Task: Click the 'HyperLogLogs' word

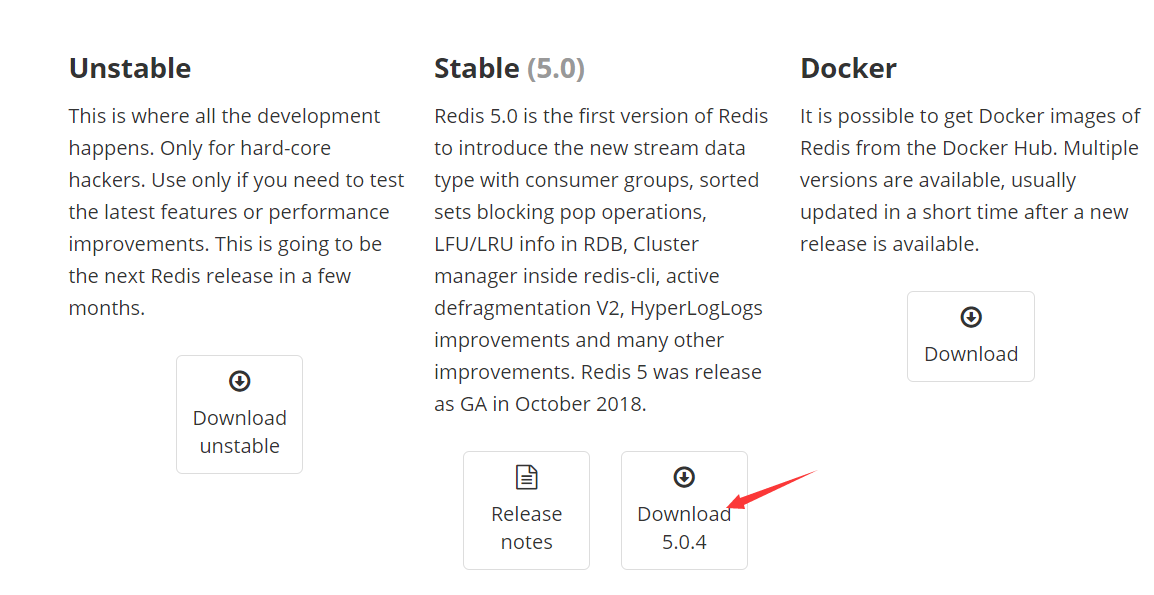Action: [x=696, y=309]
